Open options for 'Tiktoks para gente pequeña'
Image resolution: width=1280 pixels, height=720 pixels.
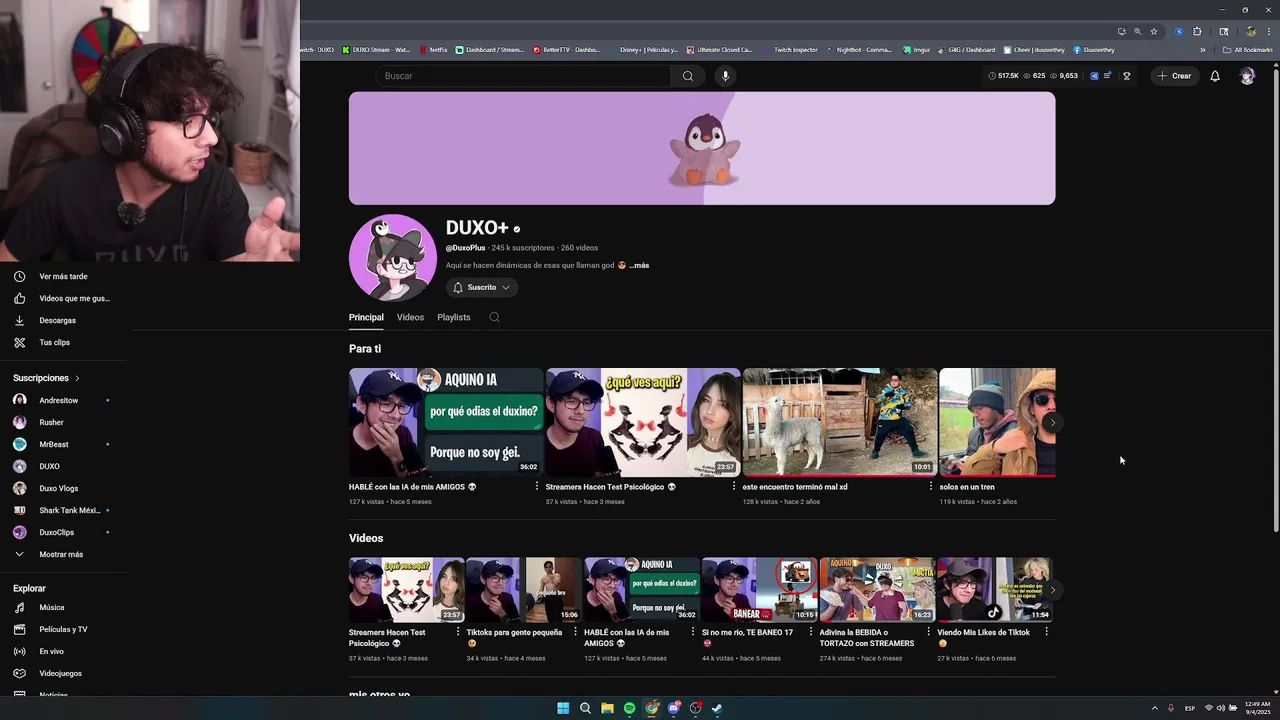[576, 632]
